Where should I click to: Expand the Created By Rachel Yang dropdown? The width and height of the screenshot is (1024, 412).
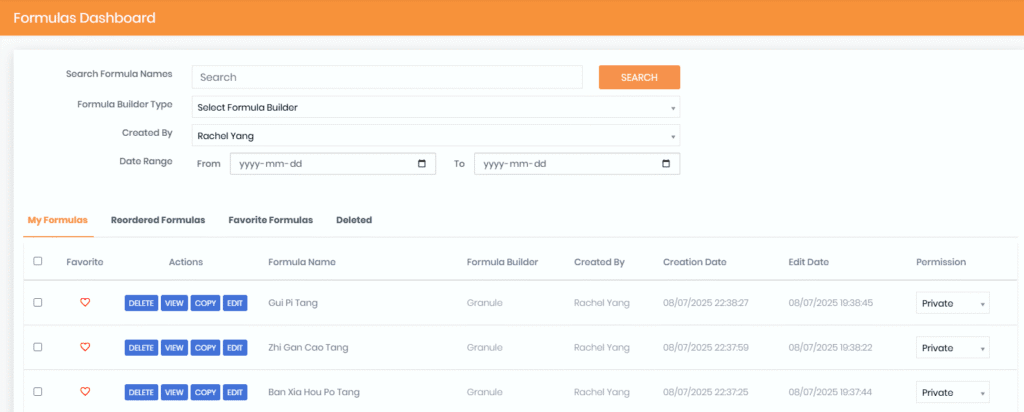click(435, 135)
